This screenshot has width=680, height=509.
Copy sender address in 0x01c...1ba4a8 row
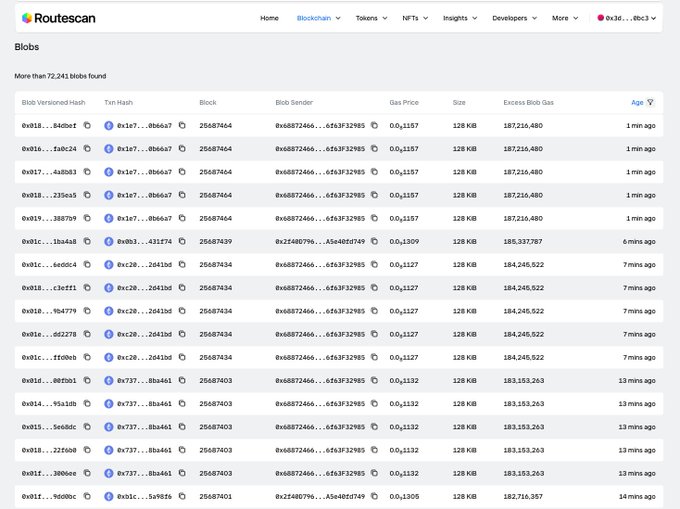pyautogui.click(x=374, y=241)
